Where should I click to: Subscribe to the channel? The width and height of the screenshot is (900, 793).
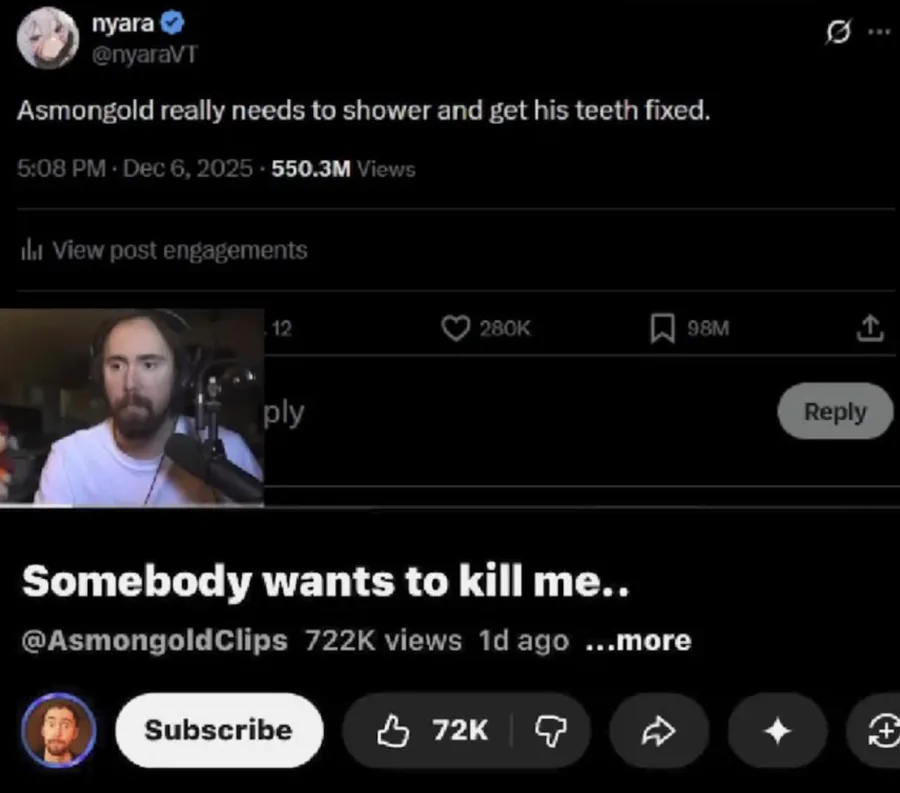pyautogui.click(x=218, y=730)
